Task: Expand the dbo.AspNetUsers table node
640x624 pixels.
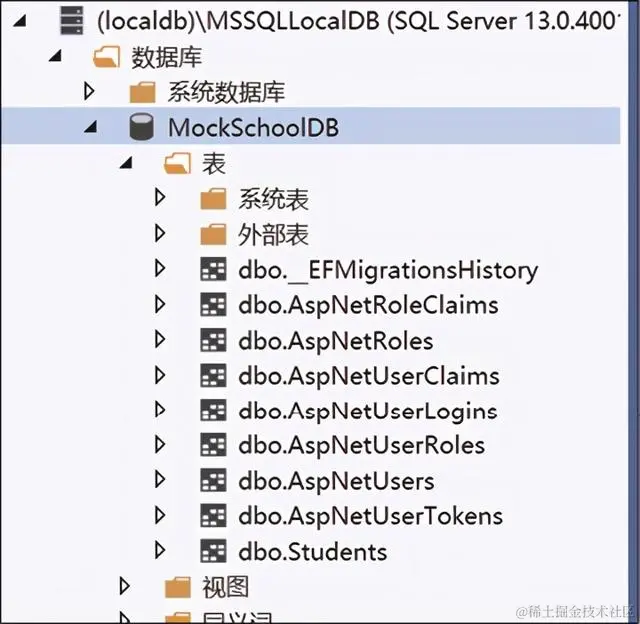Action: 160,480
